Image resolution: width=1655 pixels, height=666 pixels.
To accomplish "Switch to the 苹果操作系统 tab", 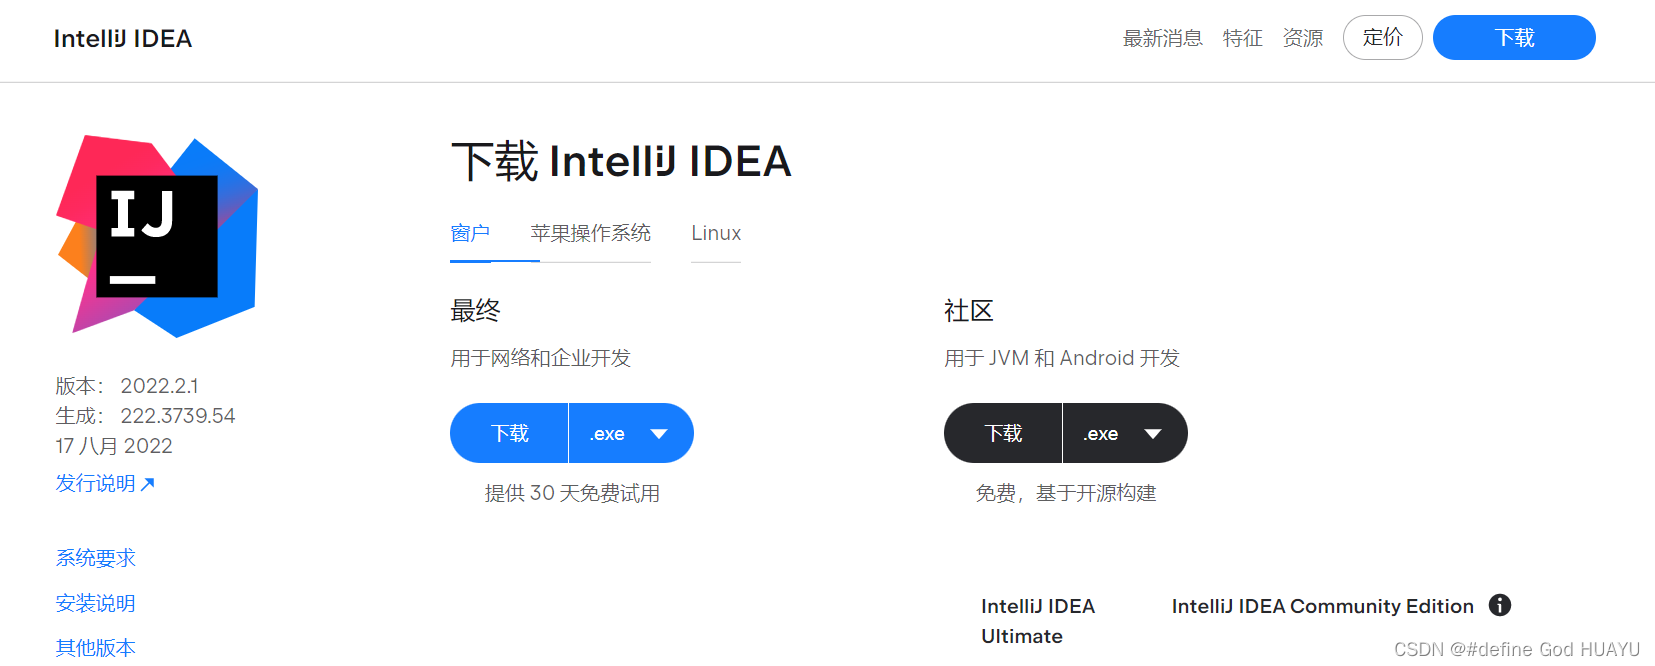I will pyautogui.click(x=591, y=233).
